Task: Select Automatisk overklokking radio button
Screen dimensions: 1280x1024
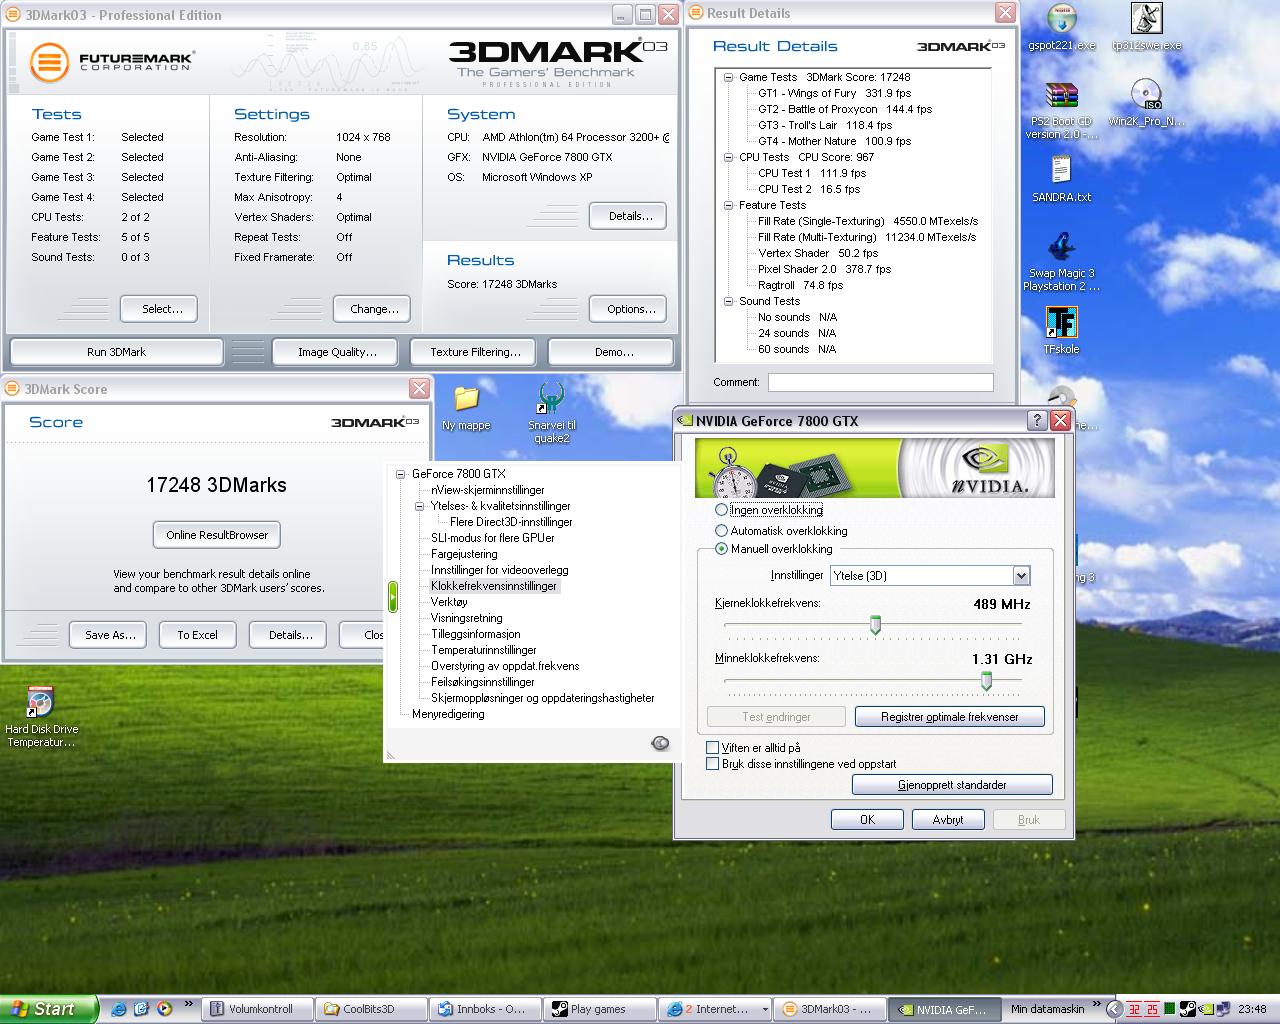Action: pyautogui.click(x=721, y=531)
